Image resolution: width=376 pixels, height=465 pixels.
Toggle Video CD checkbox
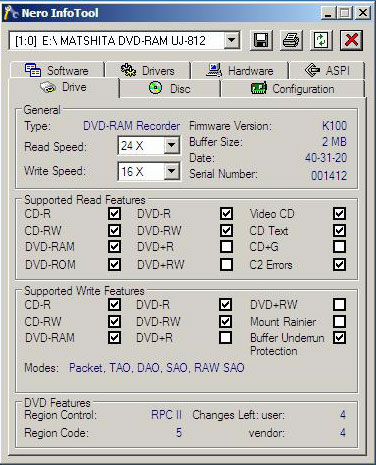tap(339, 214)
